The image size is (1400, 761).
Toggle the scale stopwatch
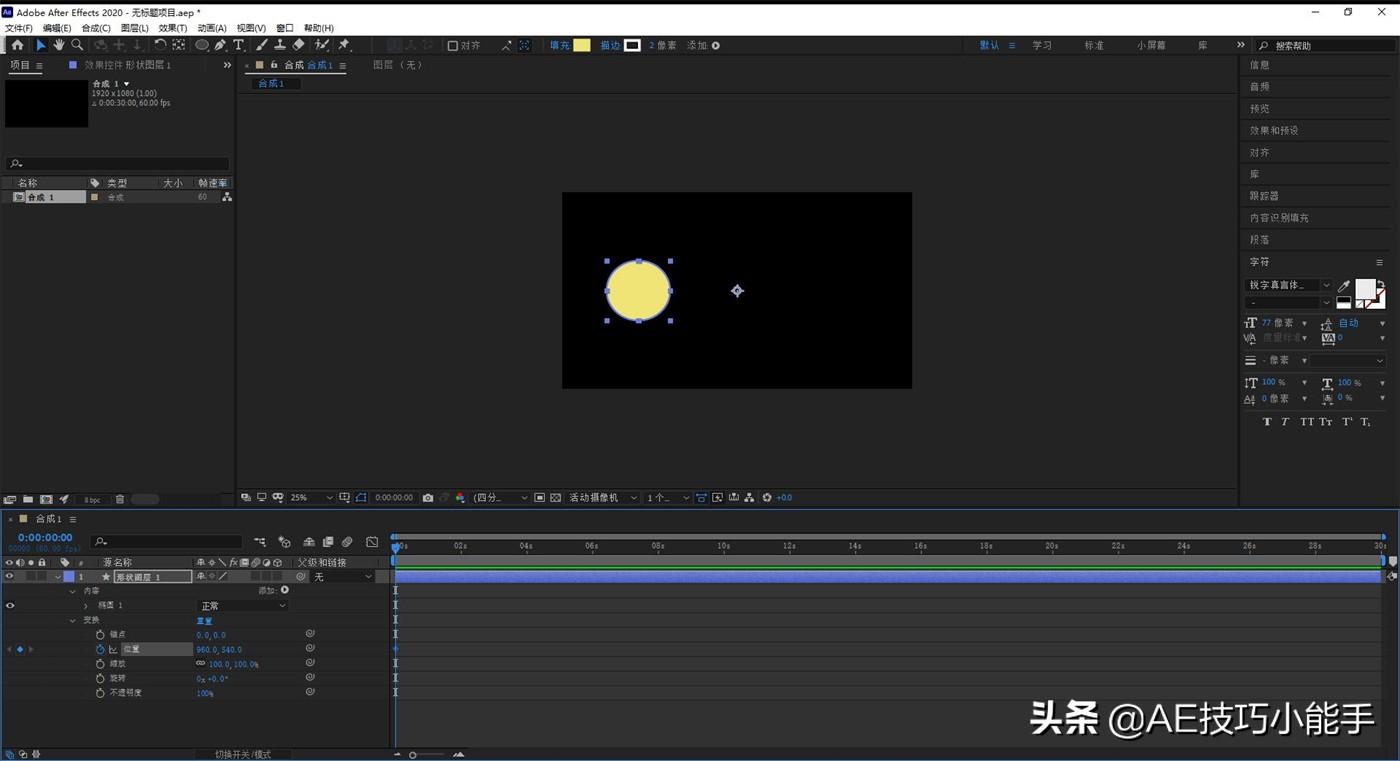click(x=100, y=664)
